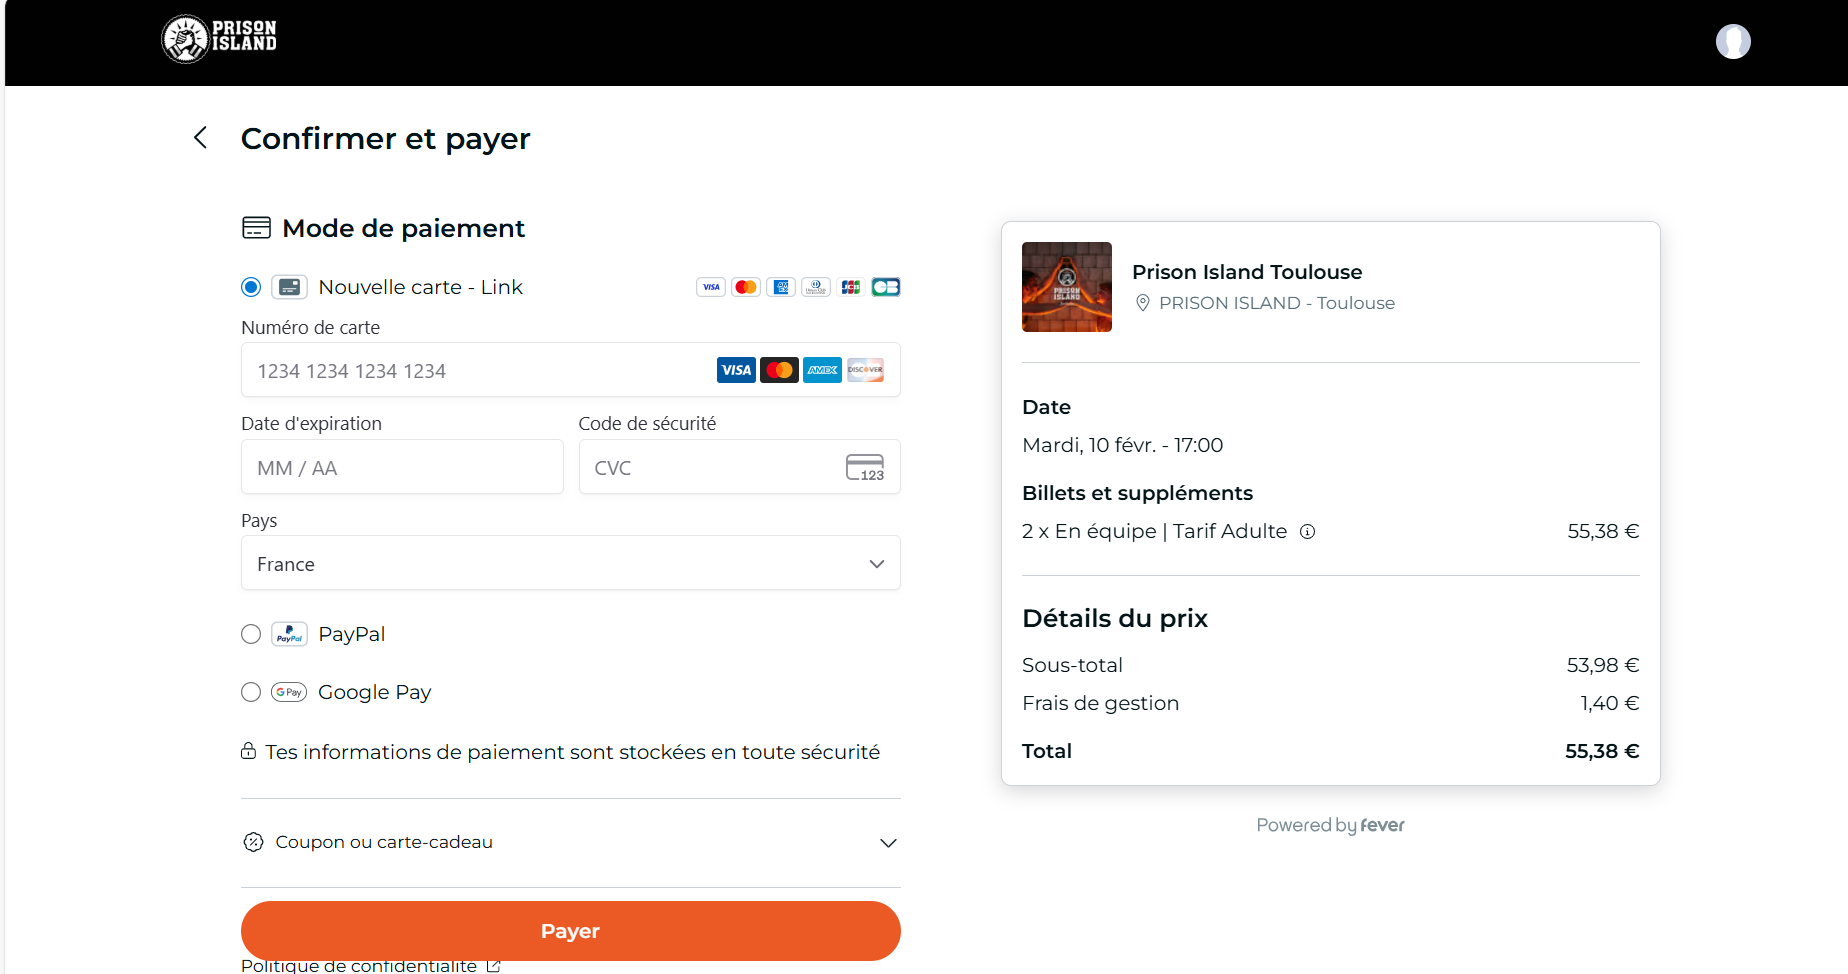Screen dimensions: 1848x974
Task: Open the Prison Island logo homepage
Action: (x=219, y=40)
